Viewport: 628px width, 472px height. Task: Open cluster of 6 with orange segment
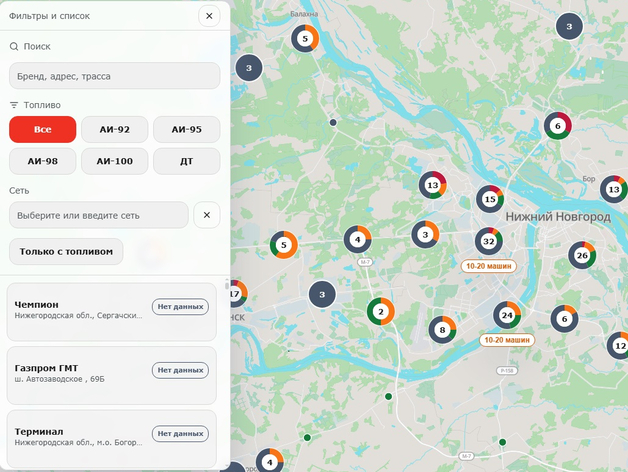coord(564,319)
